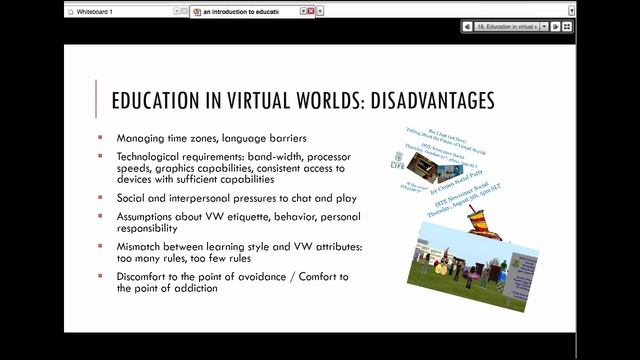Click slide title 'Education in Virtual Worlds: Disadvantages'
The image size is (640, 360).
(x=303, y=100)
